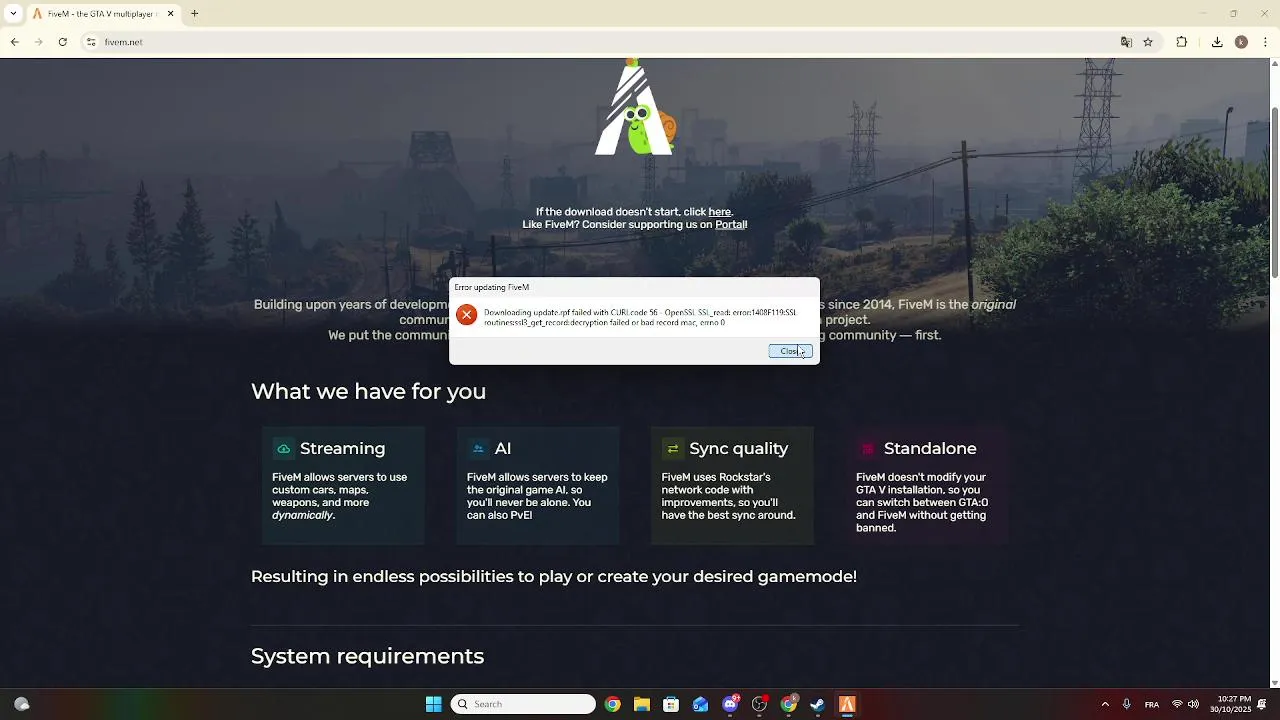Click the Sync quality feature icon
1280x720 pixels.
[x=672, y=449]
